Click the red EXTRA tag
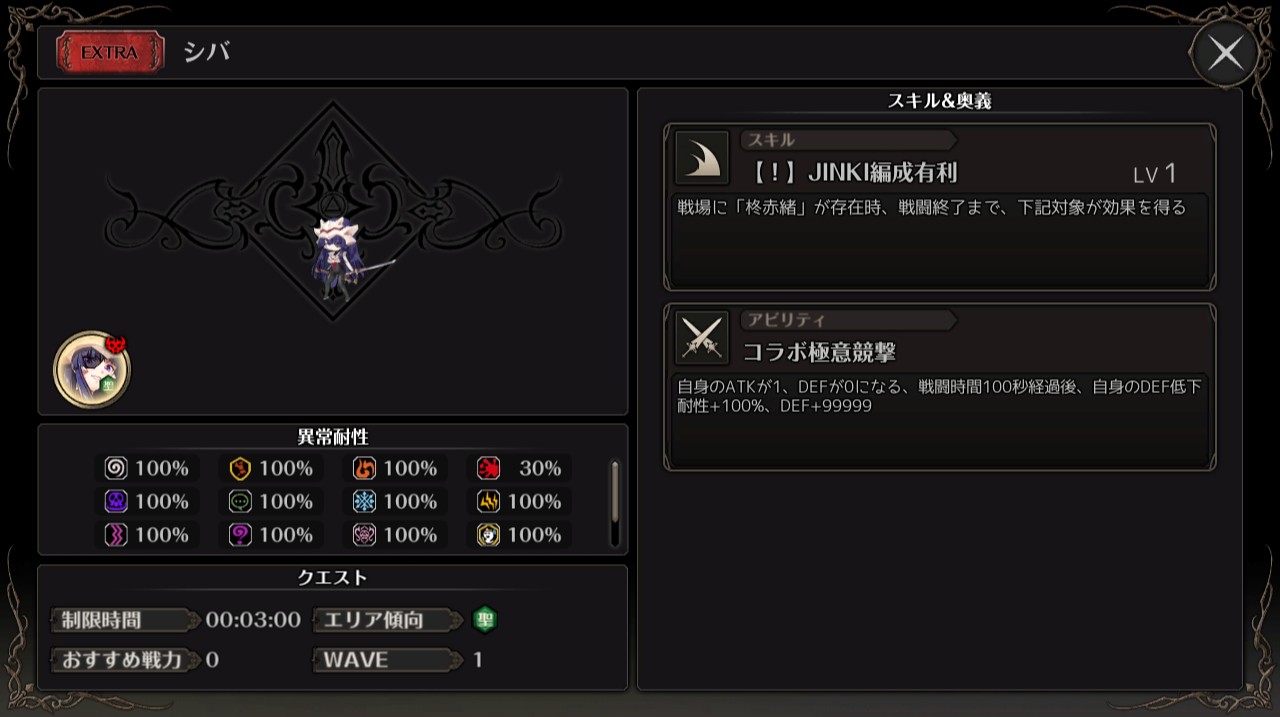Image resolution: width=1280 pixels, height=717 pixels. point(110,53)
